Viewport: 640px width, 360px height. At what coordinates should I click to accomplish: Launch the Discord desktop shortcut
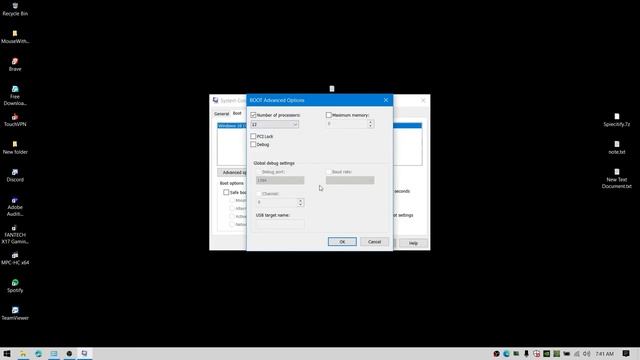[x=15, y=175]
